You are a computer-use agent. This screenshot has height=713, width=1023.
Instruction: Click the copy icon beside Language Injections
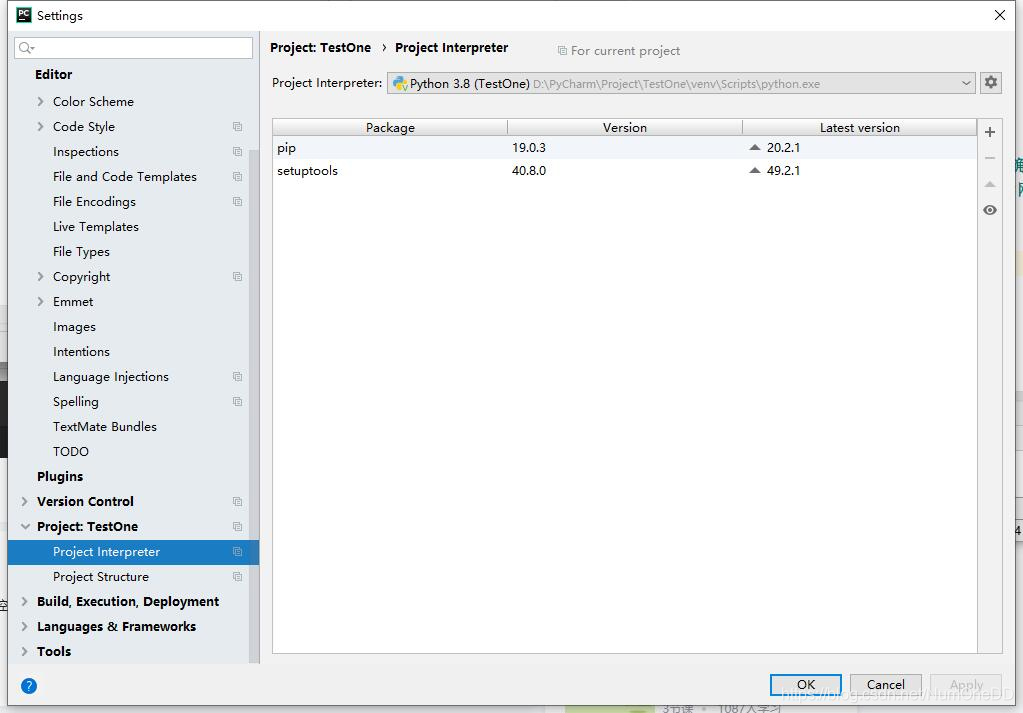pyautogui.click(x=237, y=376)
